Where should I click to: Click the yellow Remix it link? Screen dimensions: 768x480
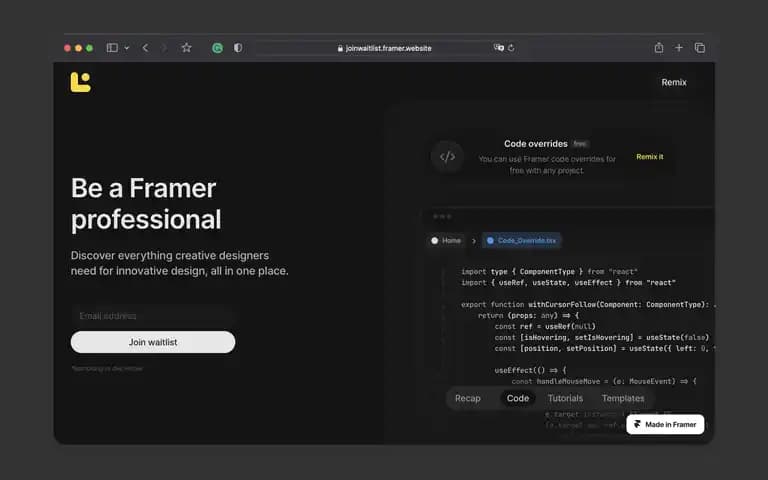coord(649,157)
